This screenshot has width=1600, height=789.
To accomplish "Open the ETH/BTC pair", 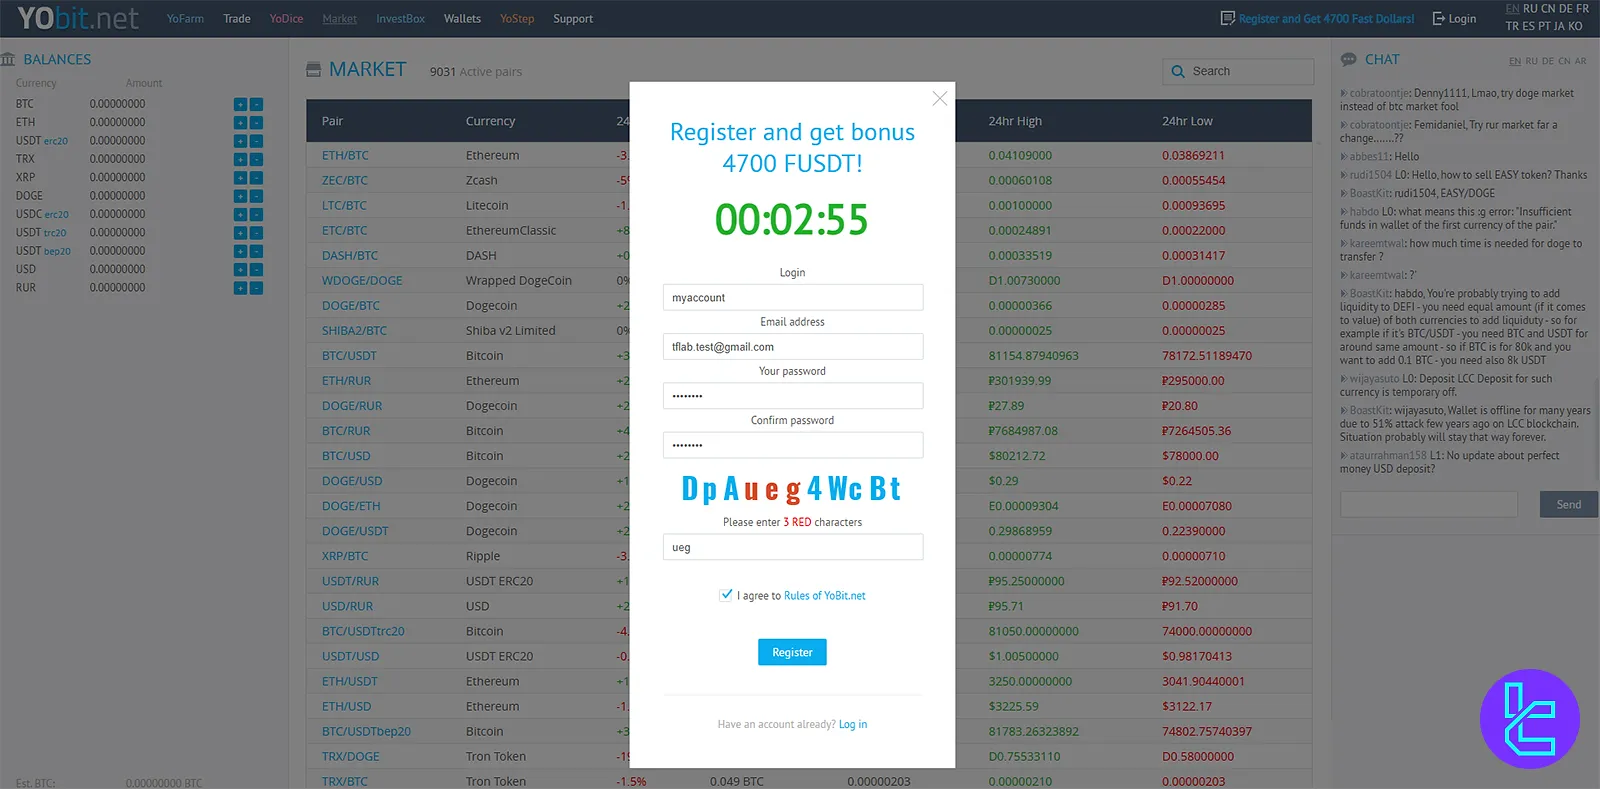I will 345,155.
